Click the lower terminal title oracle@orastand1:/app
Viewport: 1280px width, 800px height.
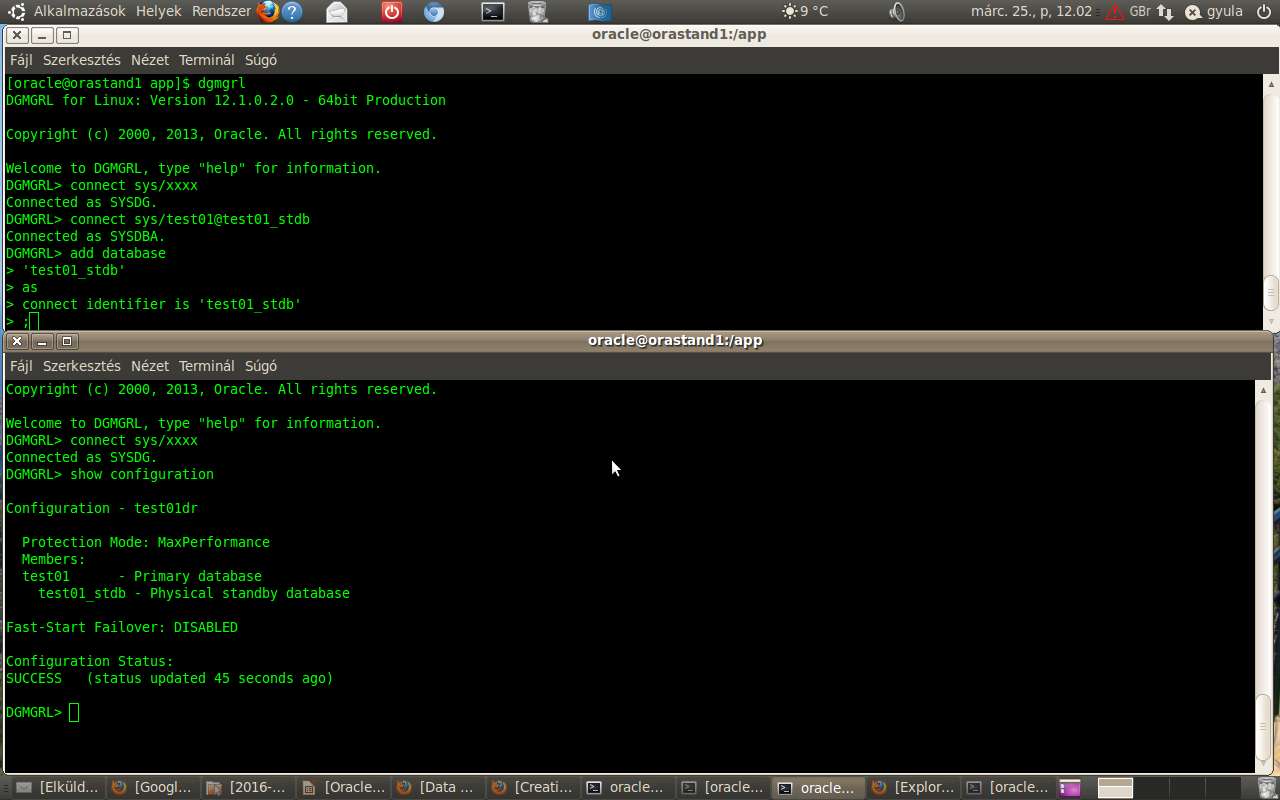point(675,340)
